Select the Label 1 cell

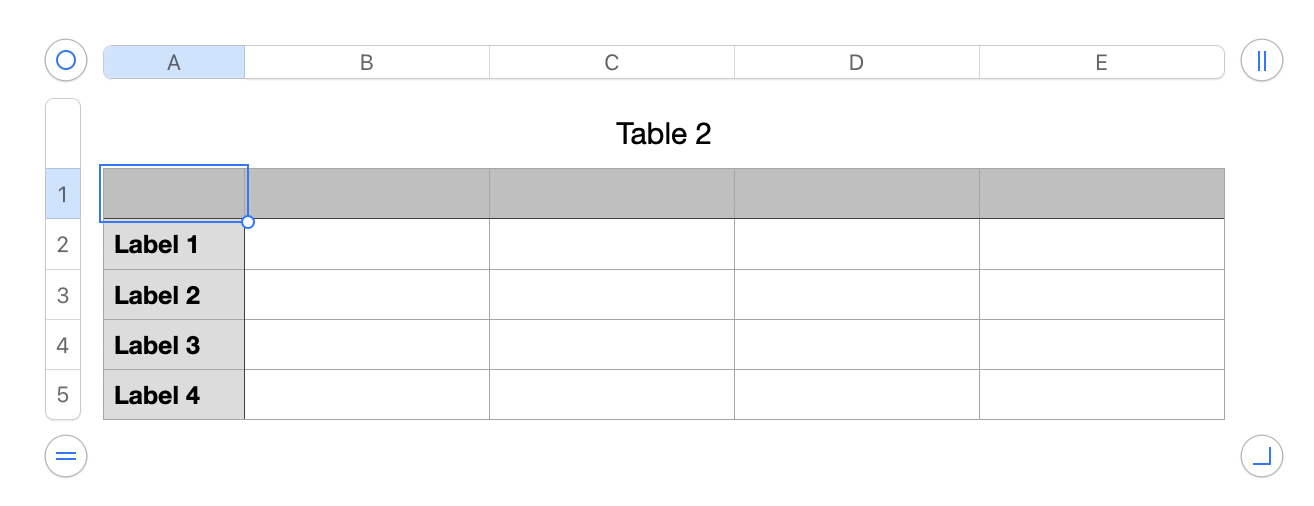point(174,244)
